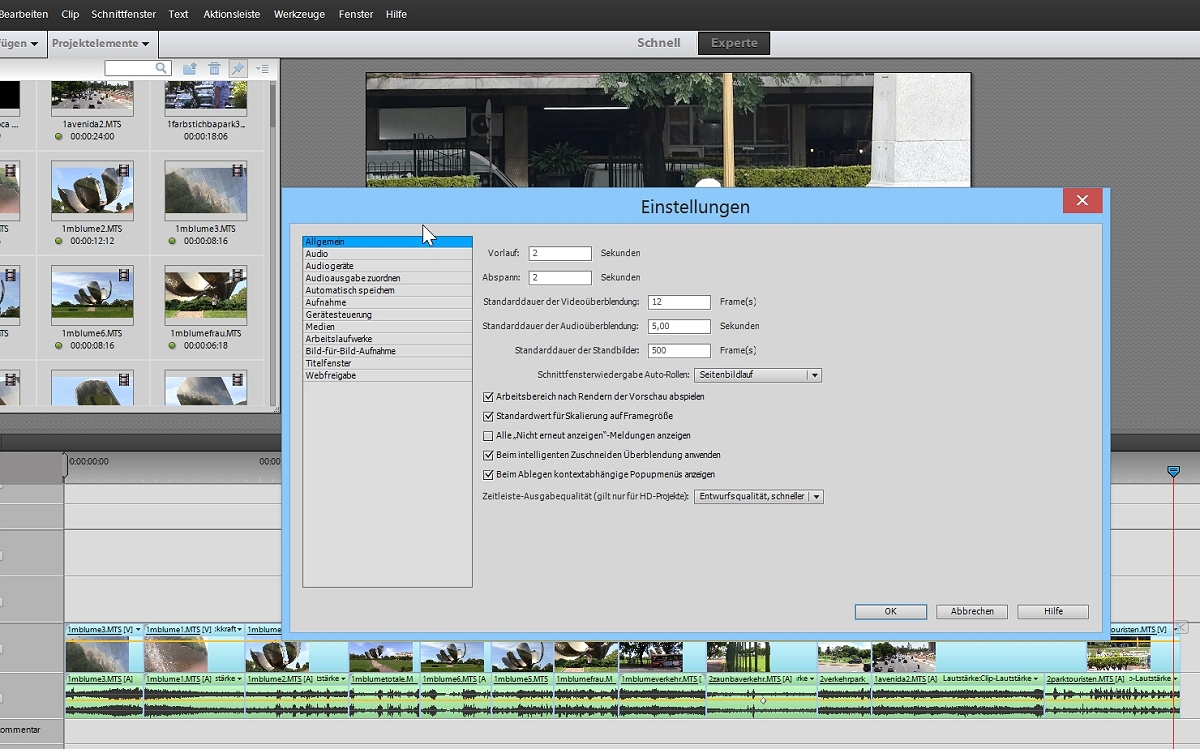Click the filmstrip icon on 1mblume3.MTS thumbnail
Image resolution: width=1200 pixels, height=749 pixels.
pos(237,170)
